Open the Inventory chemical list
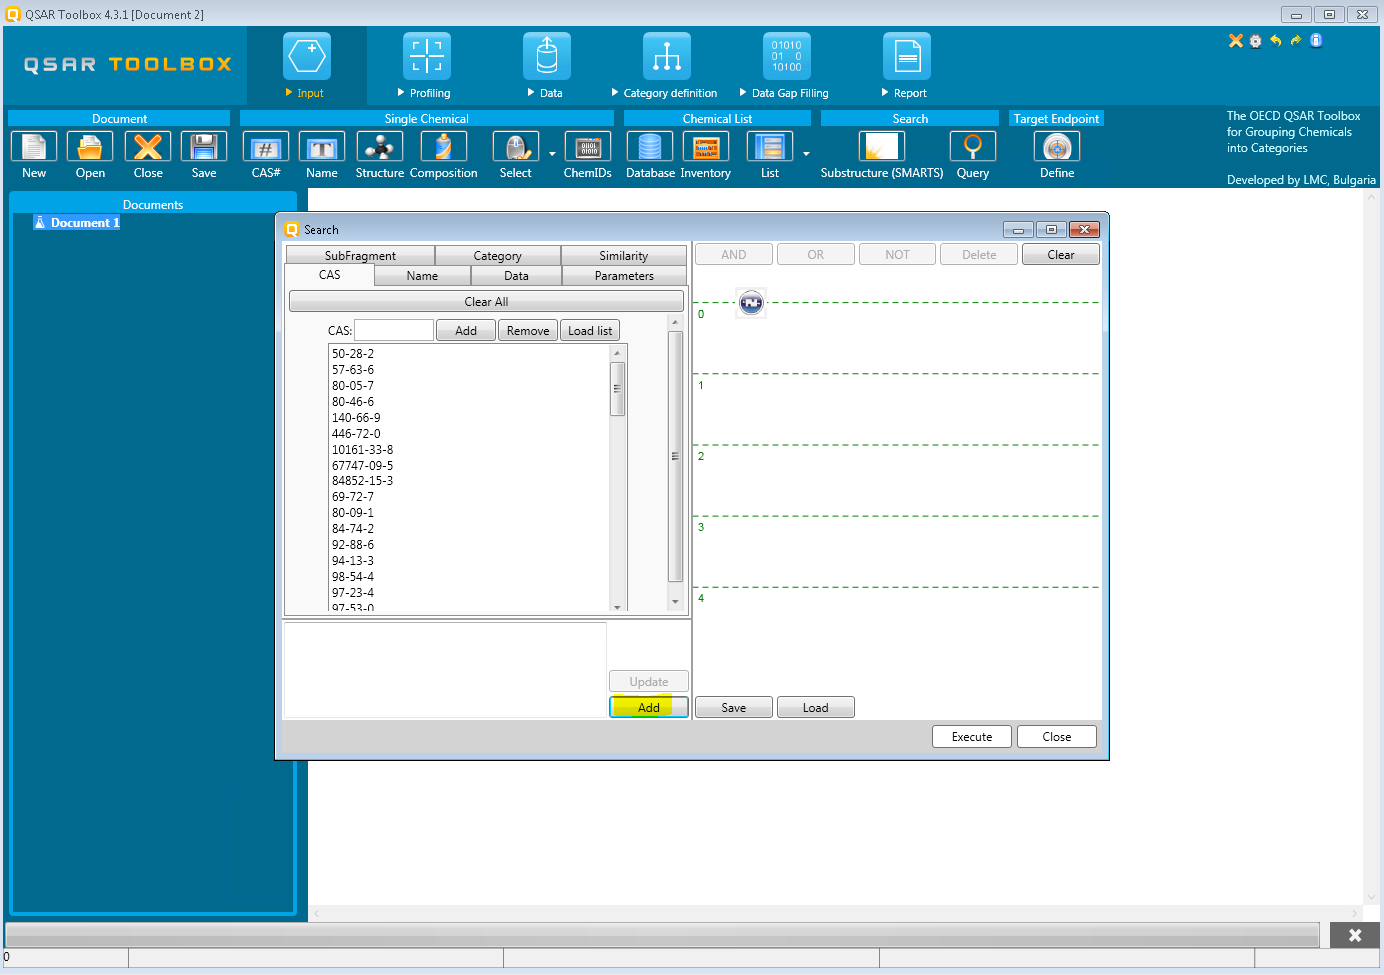 (705, 148)
